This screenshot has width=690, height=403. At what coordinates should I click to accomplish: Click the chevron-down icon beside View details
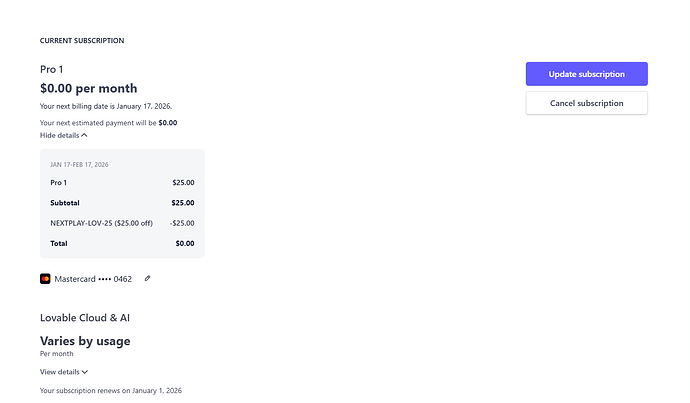point(85,372)
